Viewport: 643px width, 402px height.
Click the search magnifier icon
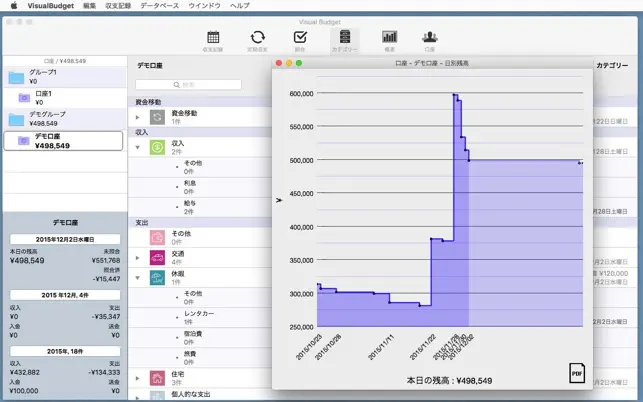(176, 85)
